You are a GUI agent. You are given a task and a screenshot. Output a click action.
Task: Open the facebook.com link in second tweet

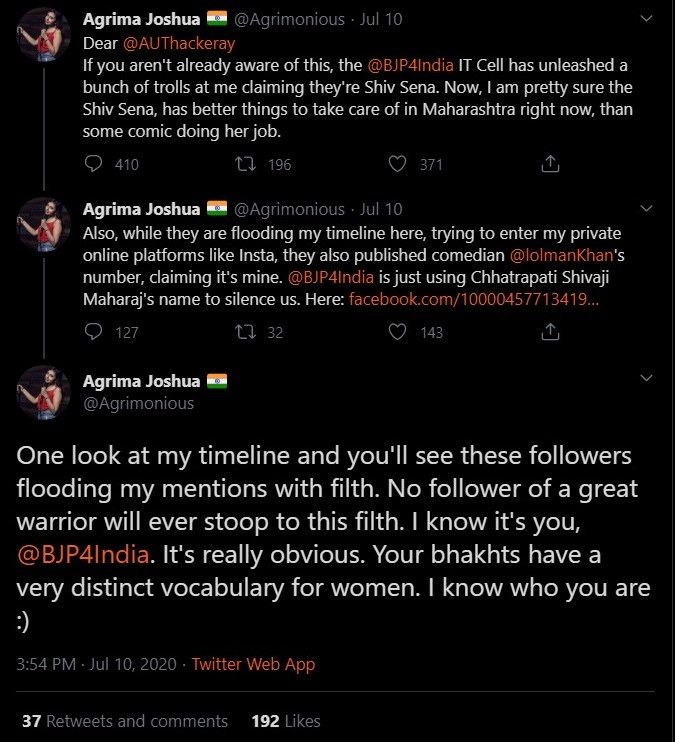click(x=474, y=298)
